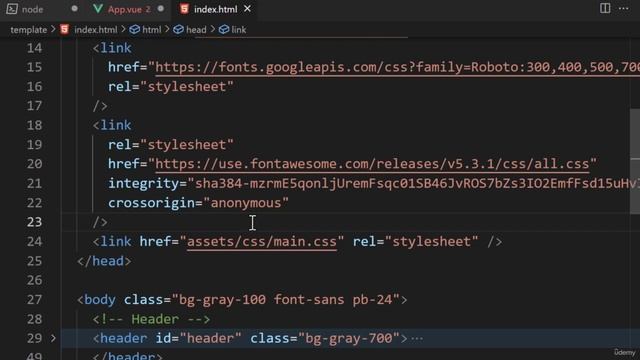Click the header id="header" attribute
Screen dimensions: 640x360
[x=199, y=338]
